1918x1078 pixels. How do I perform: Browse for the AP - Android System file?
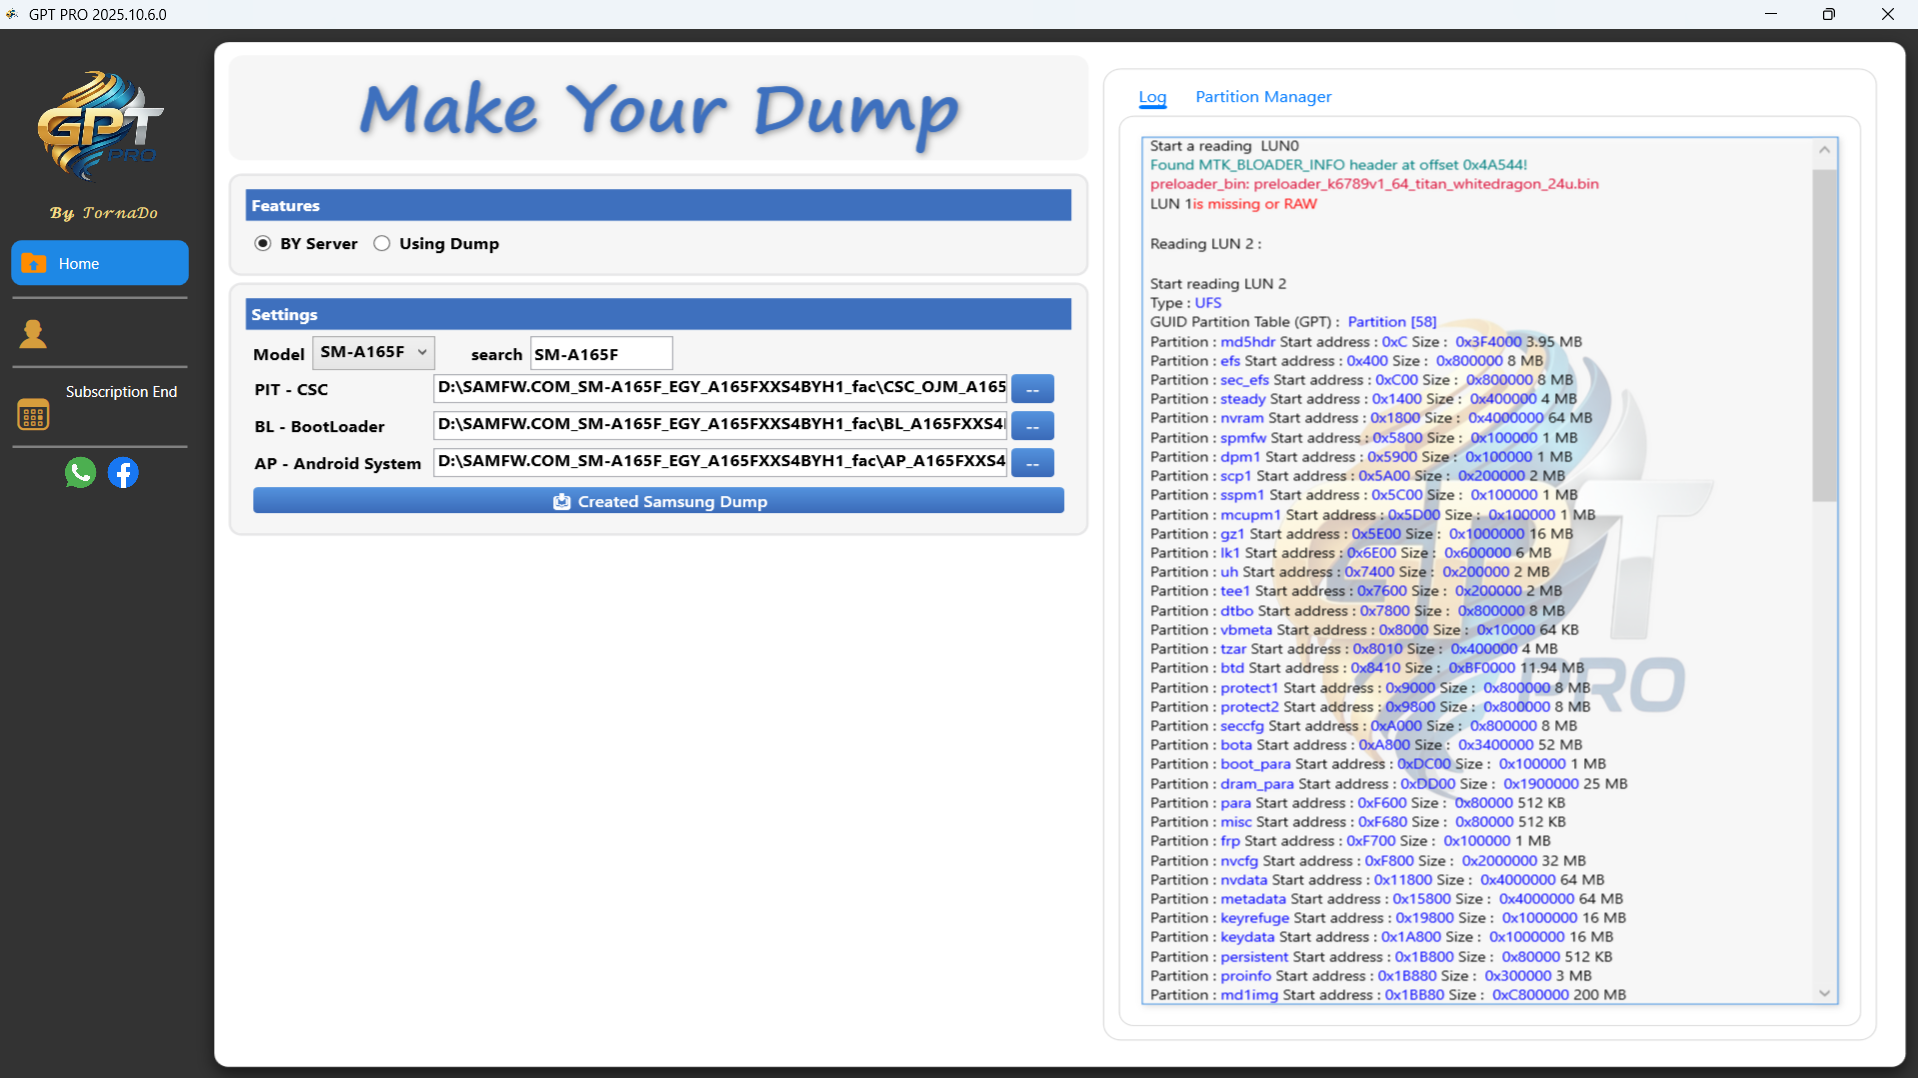coord(1032,463)
